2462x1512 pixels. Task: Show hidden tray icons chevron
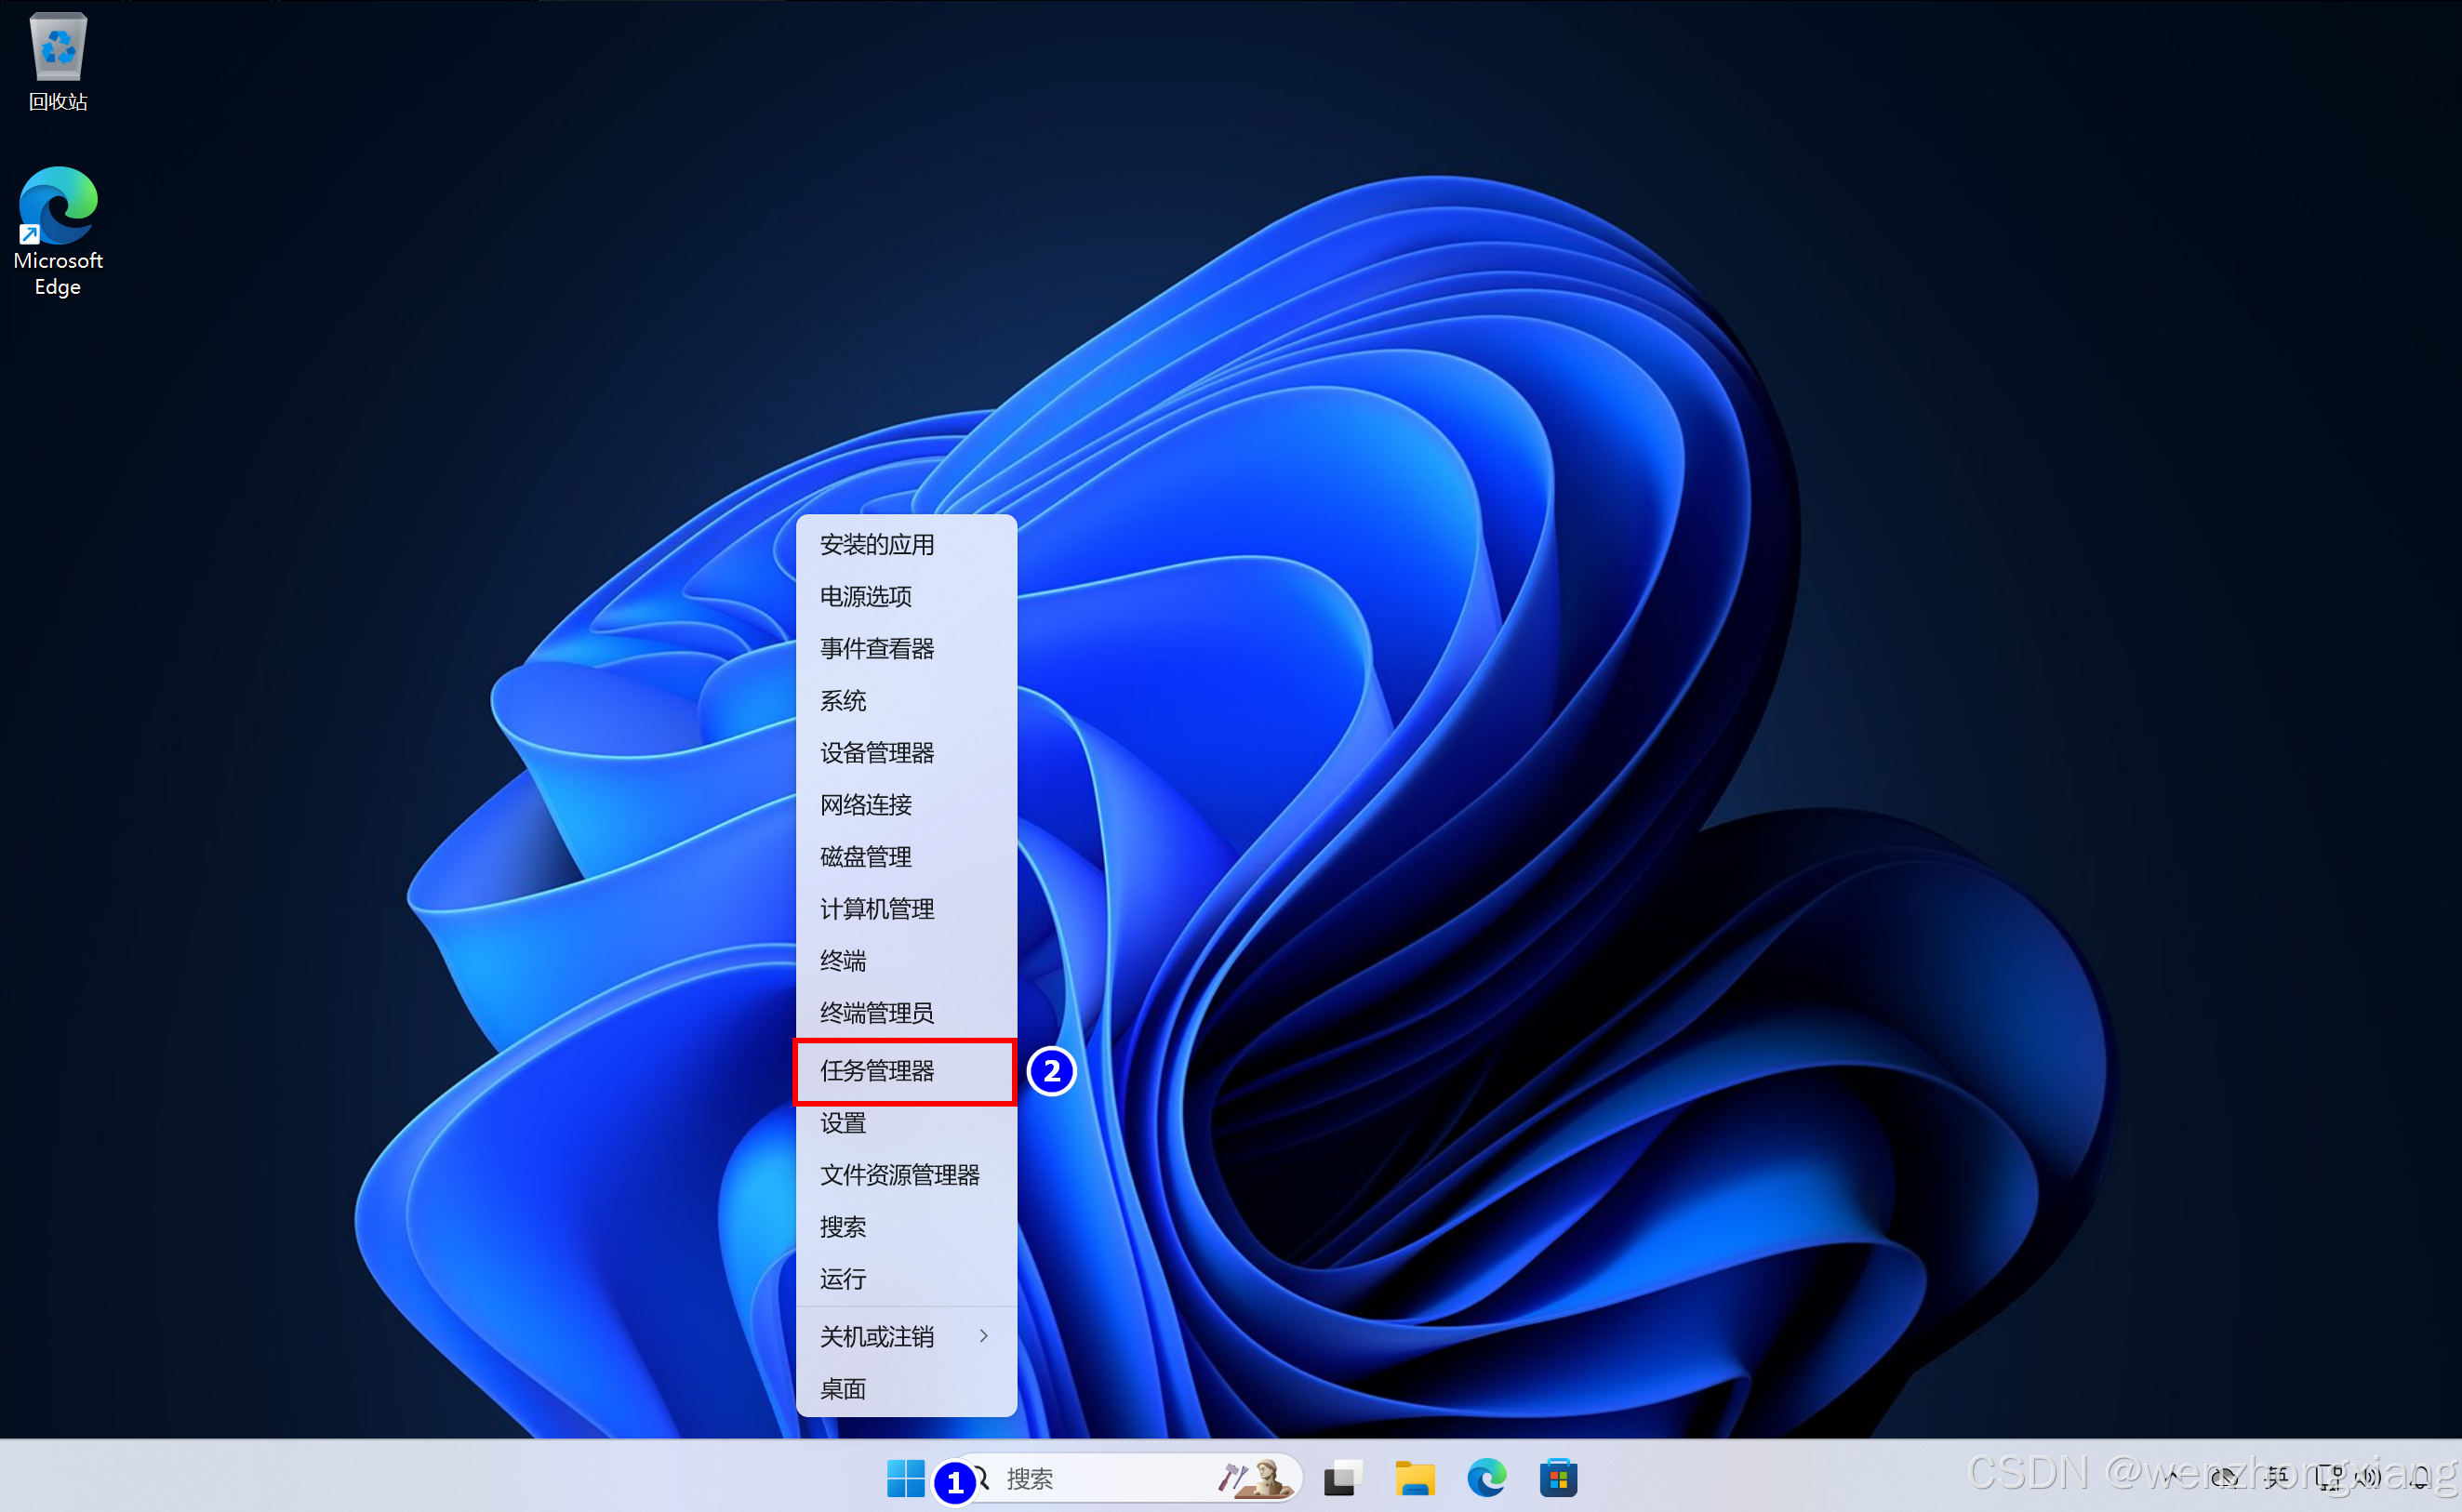pos(2172,1477)
